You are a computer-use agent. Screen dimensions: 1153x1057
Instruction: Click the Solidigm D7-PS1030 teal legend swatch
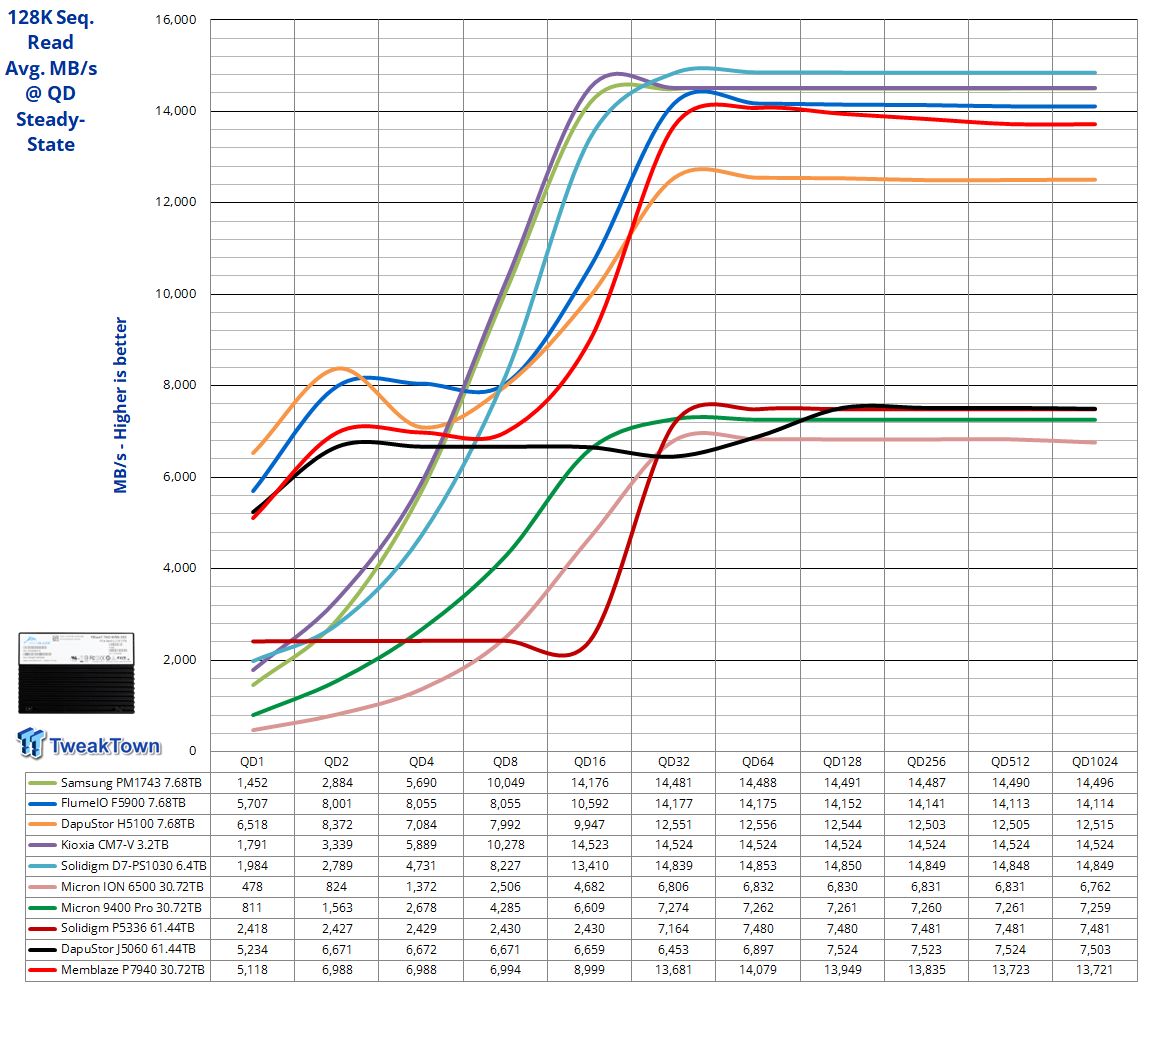click(42, 866)
